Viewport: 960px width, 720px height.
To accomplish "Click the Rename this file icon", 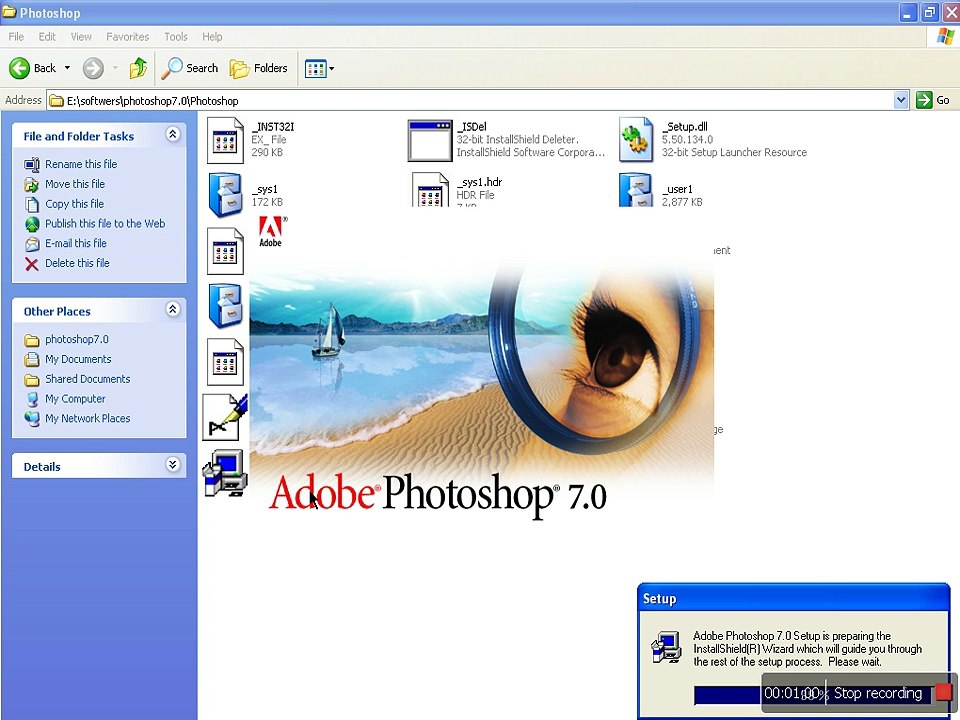I will tap(32, 164).
